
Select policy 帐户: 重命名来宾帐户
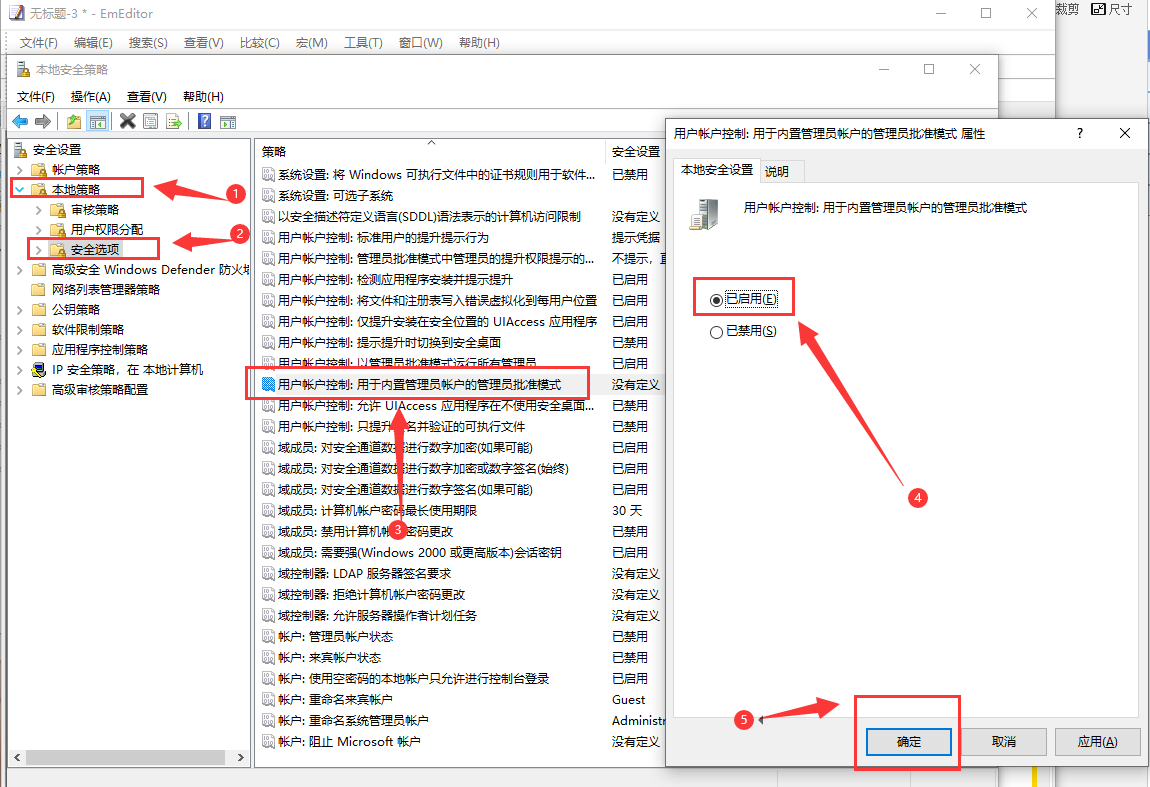pyautogui.click(x=335, y=700)
